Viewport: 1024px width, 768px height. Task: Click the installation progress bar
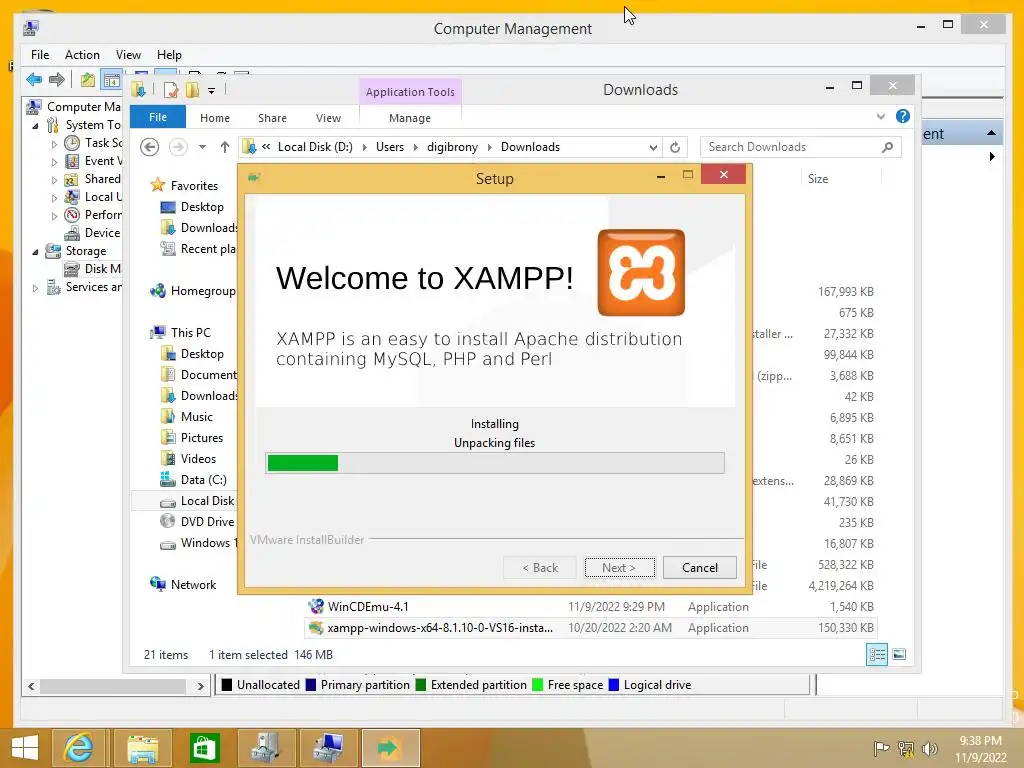coord(495,463)
